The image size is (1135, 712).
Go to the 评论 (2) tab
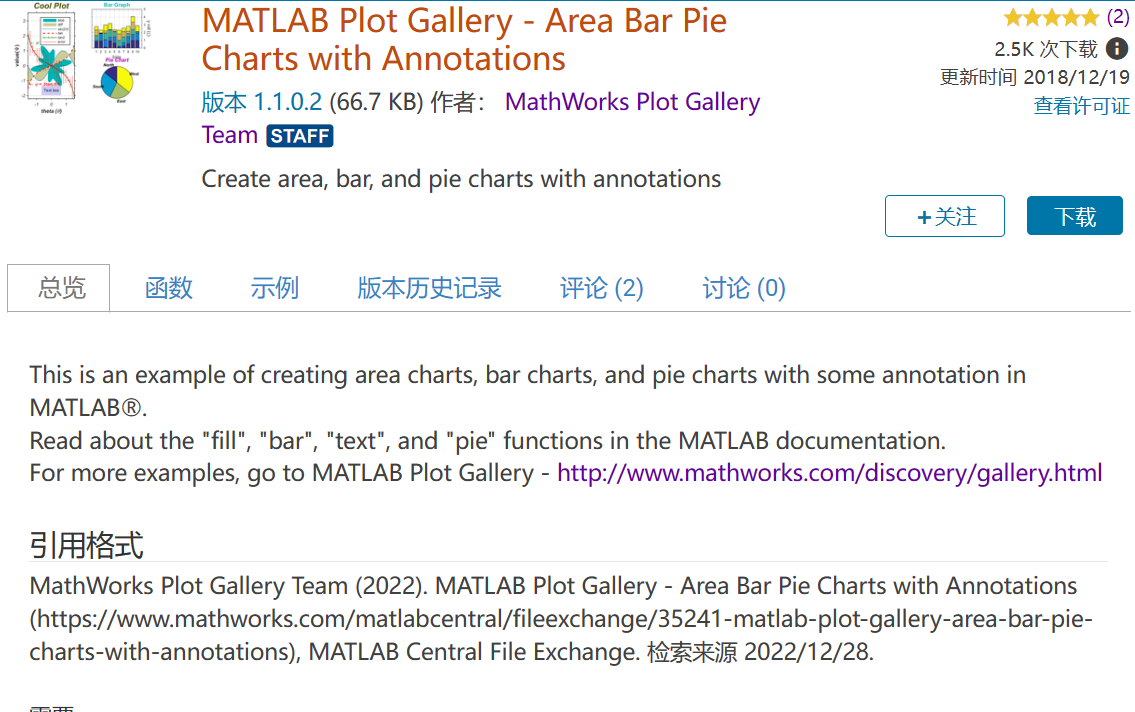601,288
